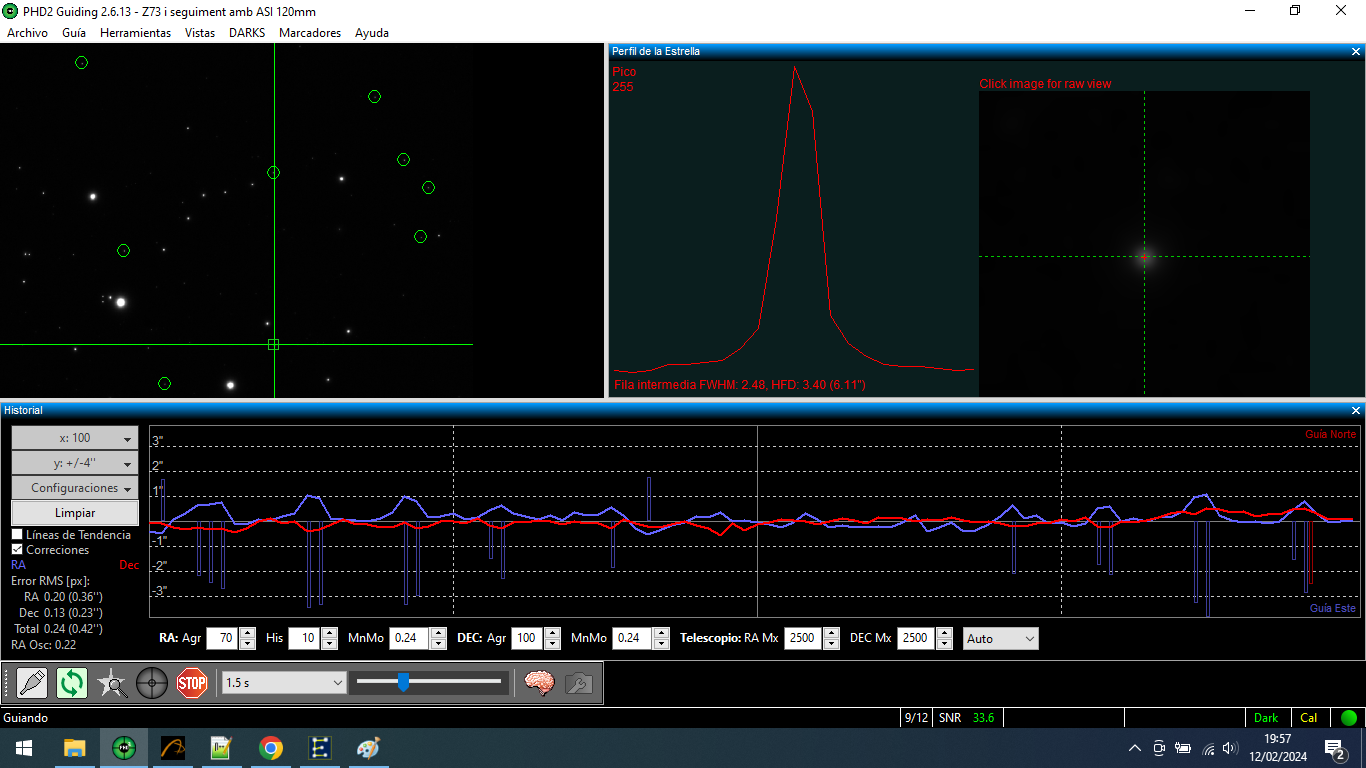Decrease RA His value with down arrow
Screen dimensions: 1366x768
[329, 644]
